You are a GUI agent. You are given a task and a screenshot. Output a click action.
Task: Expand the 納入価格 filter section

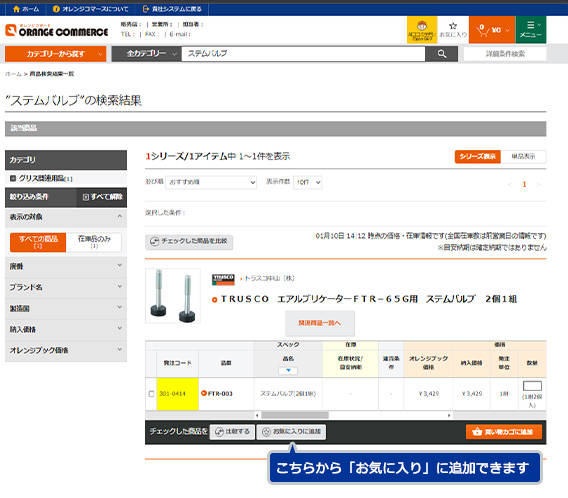point(66,329)
